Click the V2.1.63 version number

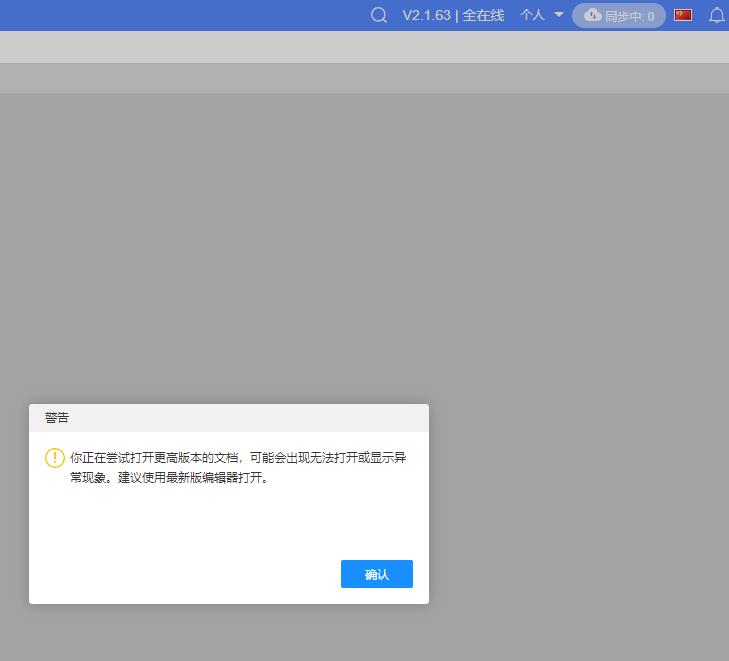426,15
